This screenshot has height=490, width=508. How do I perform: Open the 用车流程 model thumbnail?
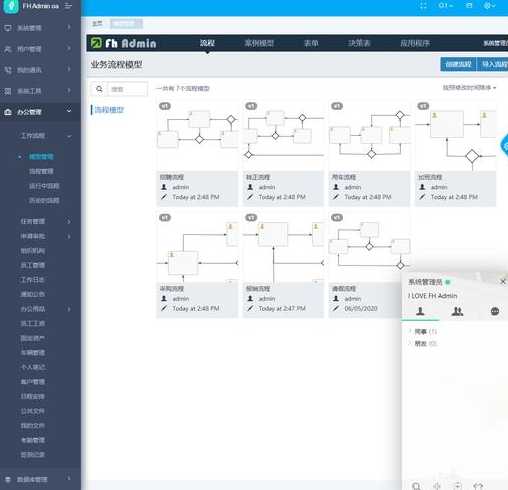coord(369,135)
